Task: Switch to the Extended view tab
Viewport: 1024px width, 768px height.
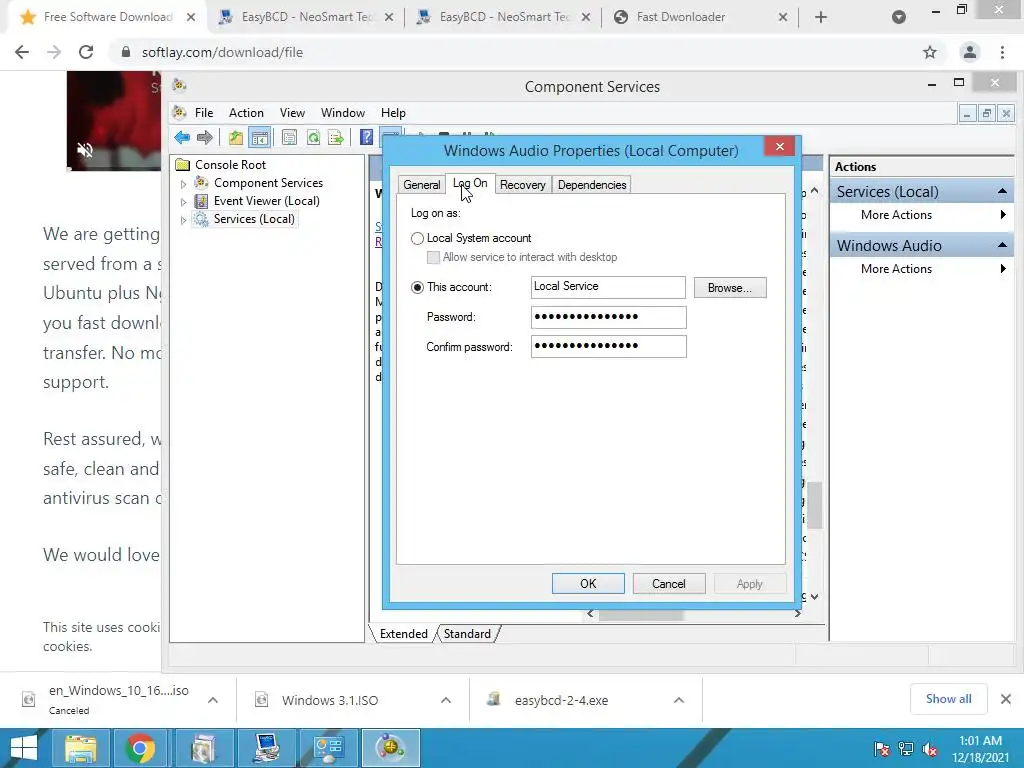Action: 404,634
